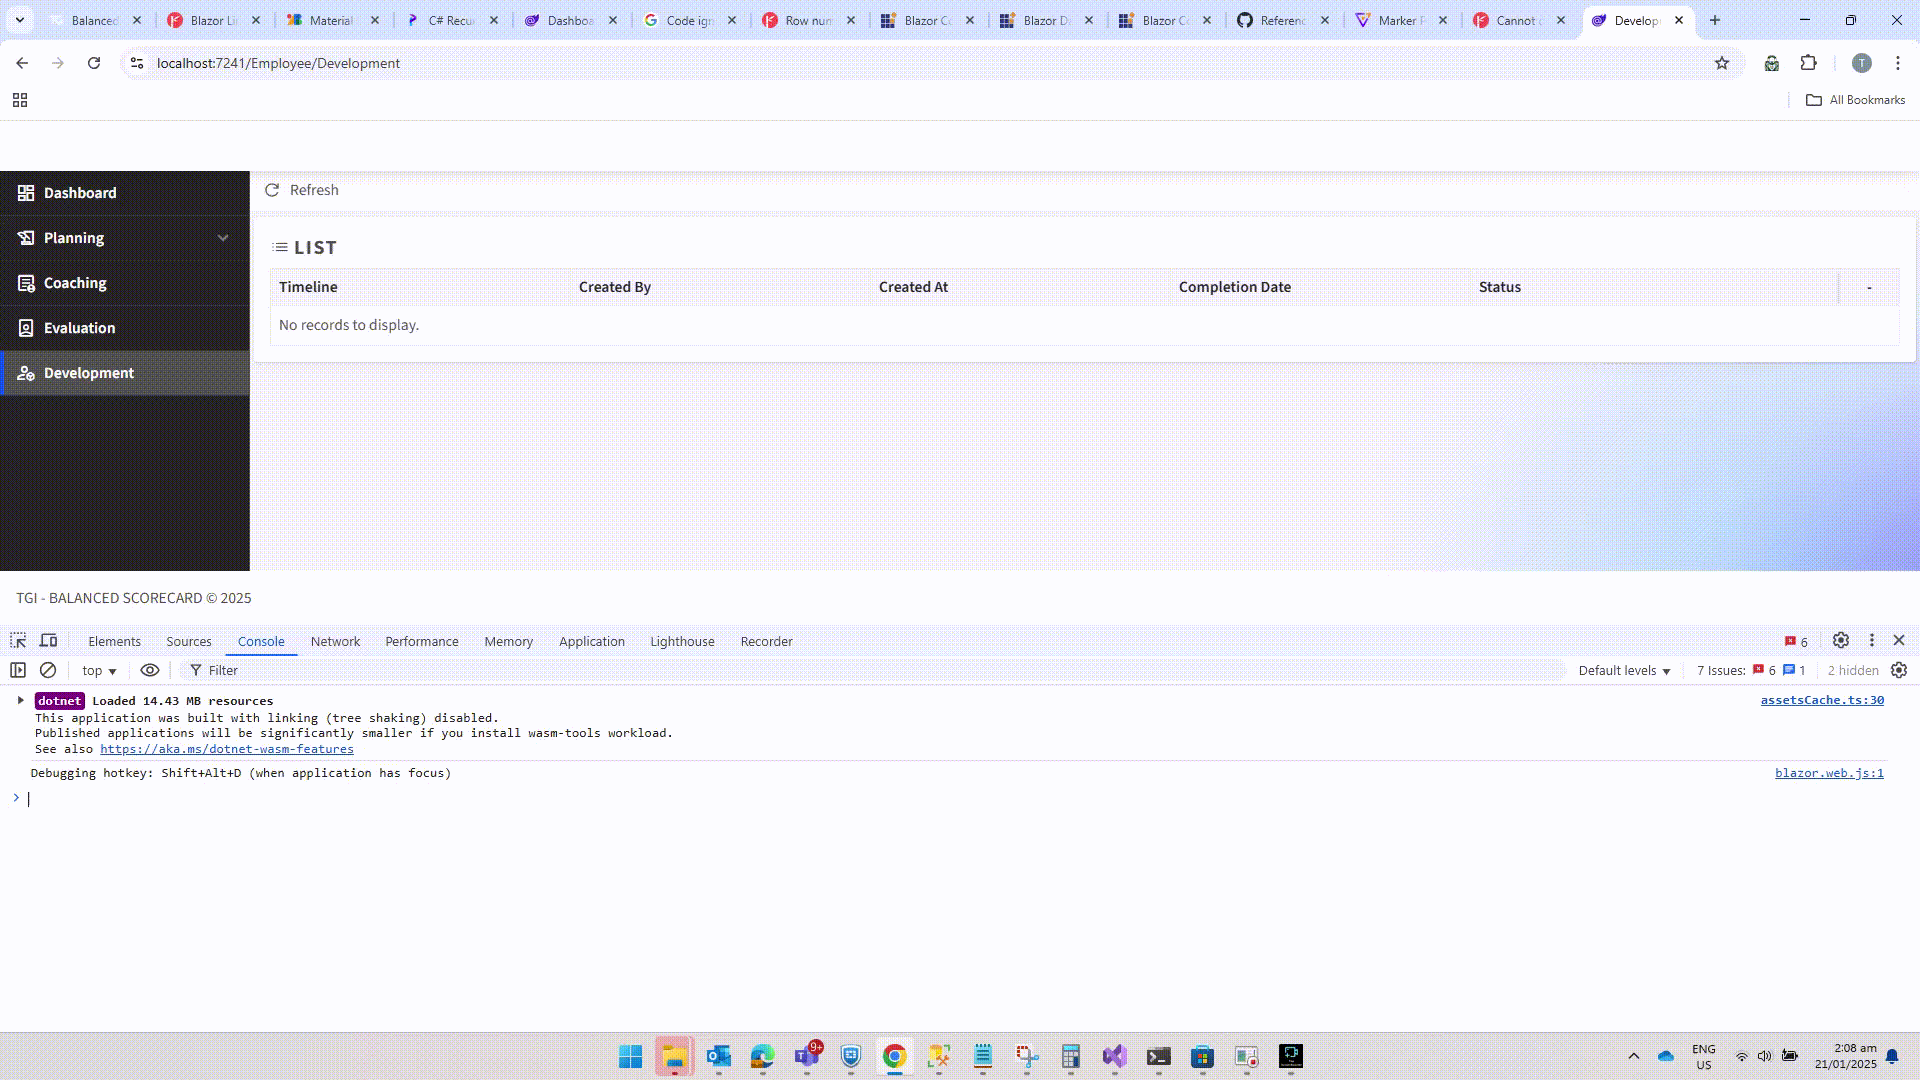This screenshot has height=1080, width=1920.
Task: Open the blazor.web.js:1 source link
Action: 1829,773
